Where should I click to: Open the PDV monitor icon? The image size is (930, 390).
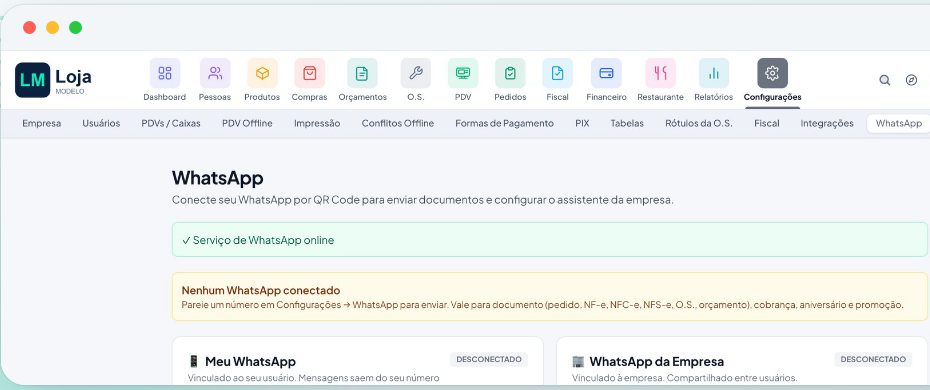tap(463, 73)
